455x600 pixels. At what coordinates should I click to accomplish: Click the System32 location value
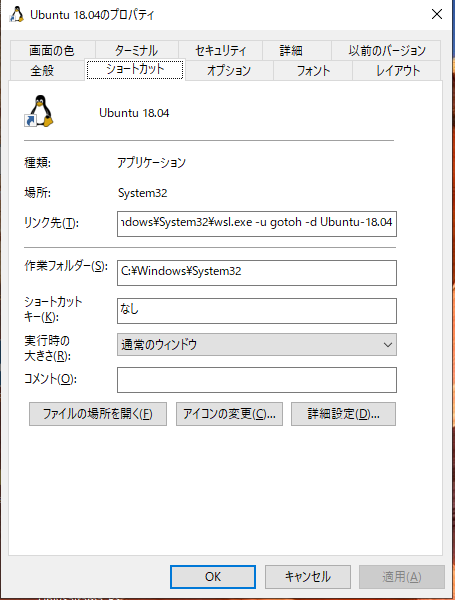point(142,193)
